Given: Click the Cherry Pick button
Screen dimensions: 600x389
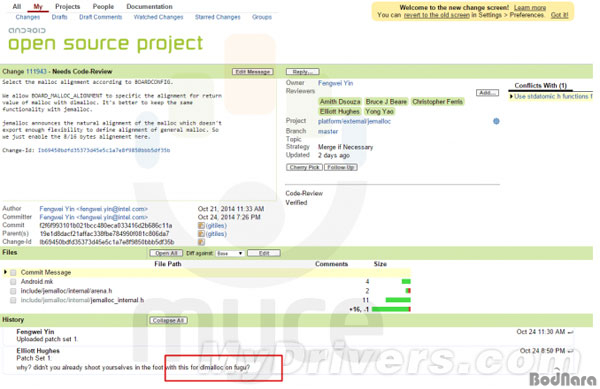Looking at the screenshot, I should click(x=304, y=167).
